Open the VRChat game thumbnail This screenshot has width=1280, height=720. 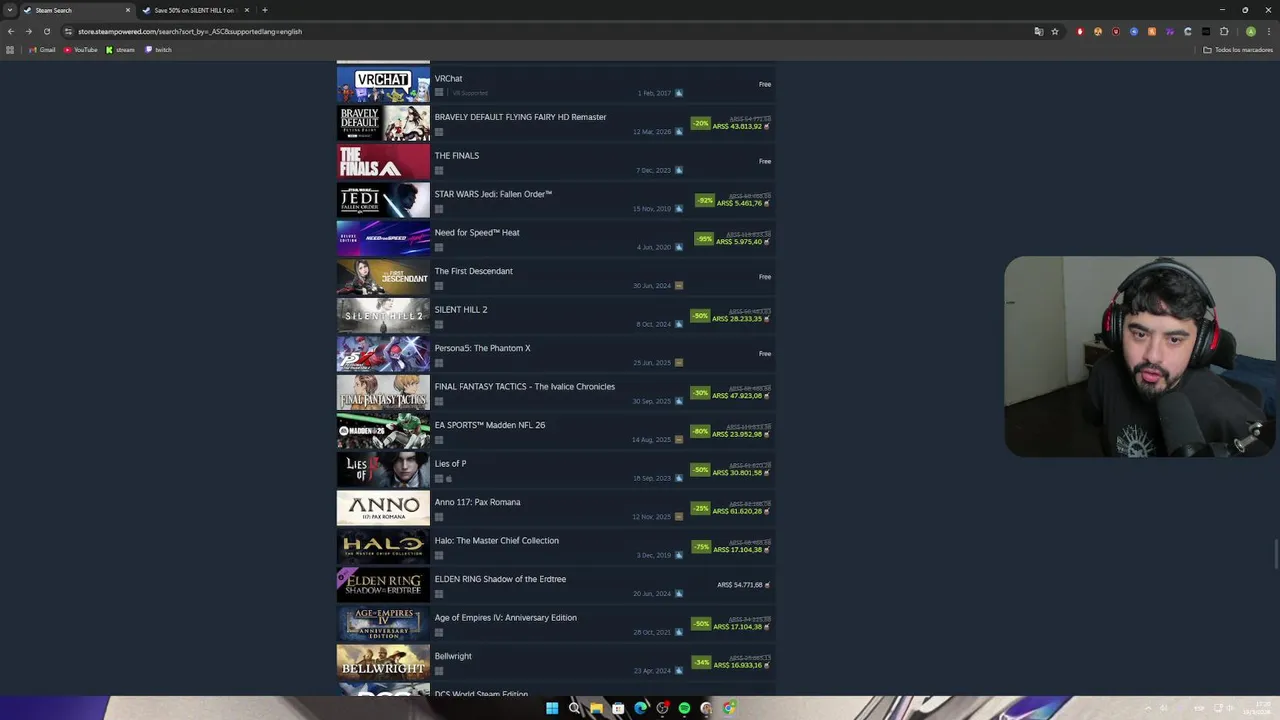point(383,85)
